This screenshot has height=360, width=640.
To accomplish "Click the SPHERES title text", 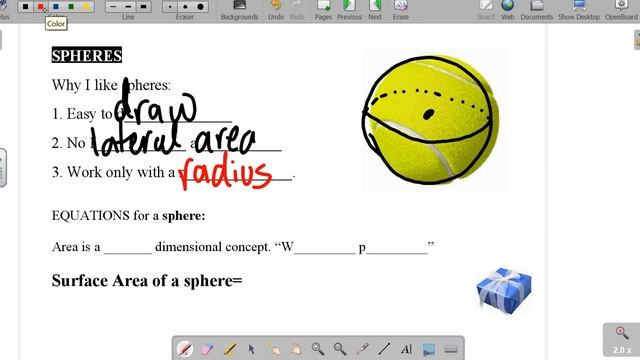I will pos(87,55).
